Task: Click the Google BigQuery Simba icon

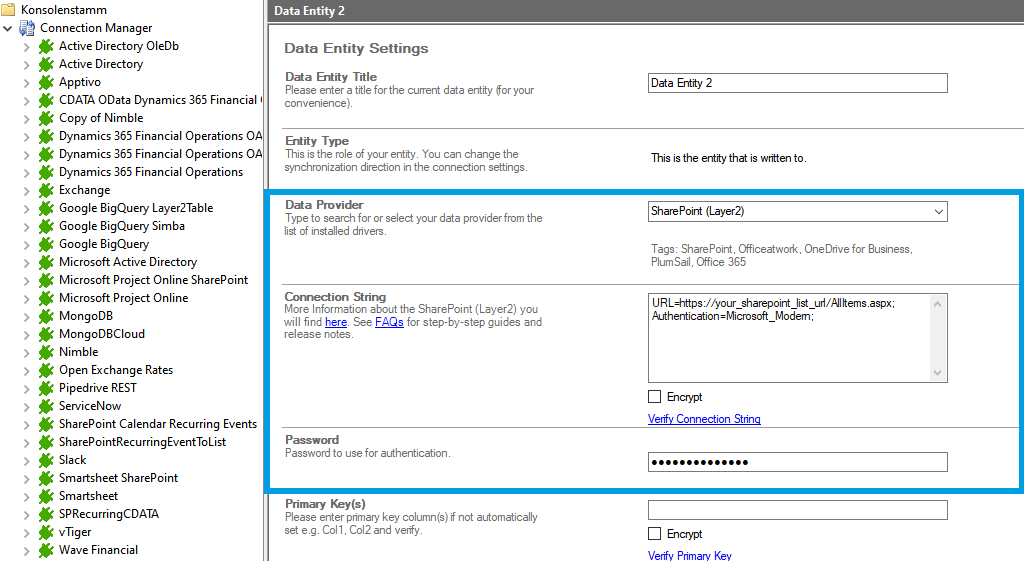Action: [x=46, y=226]
